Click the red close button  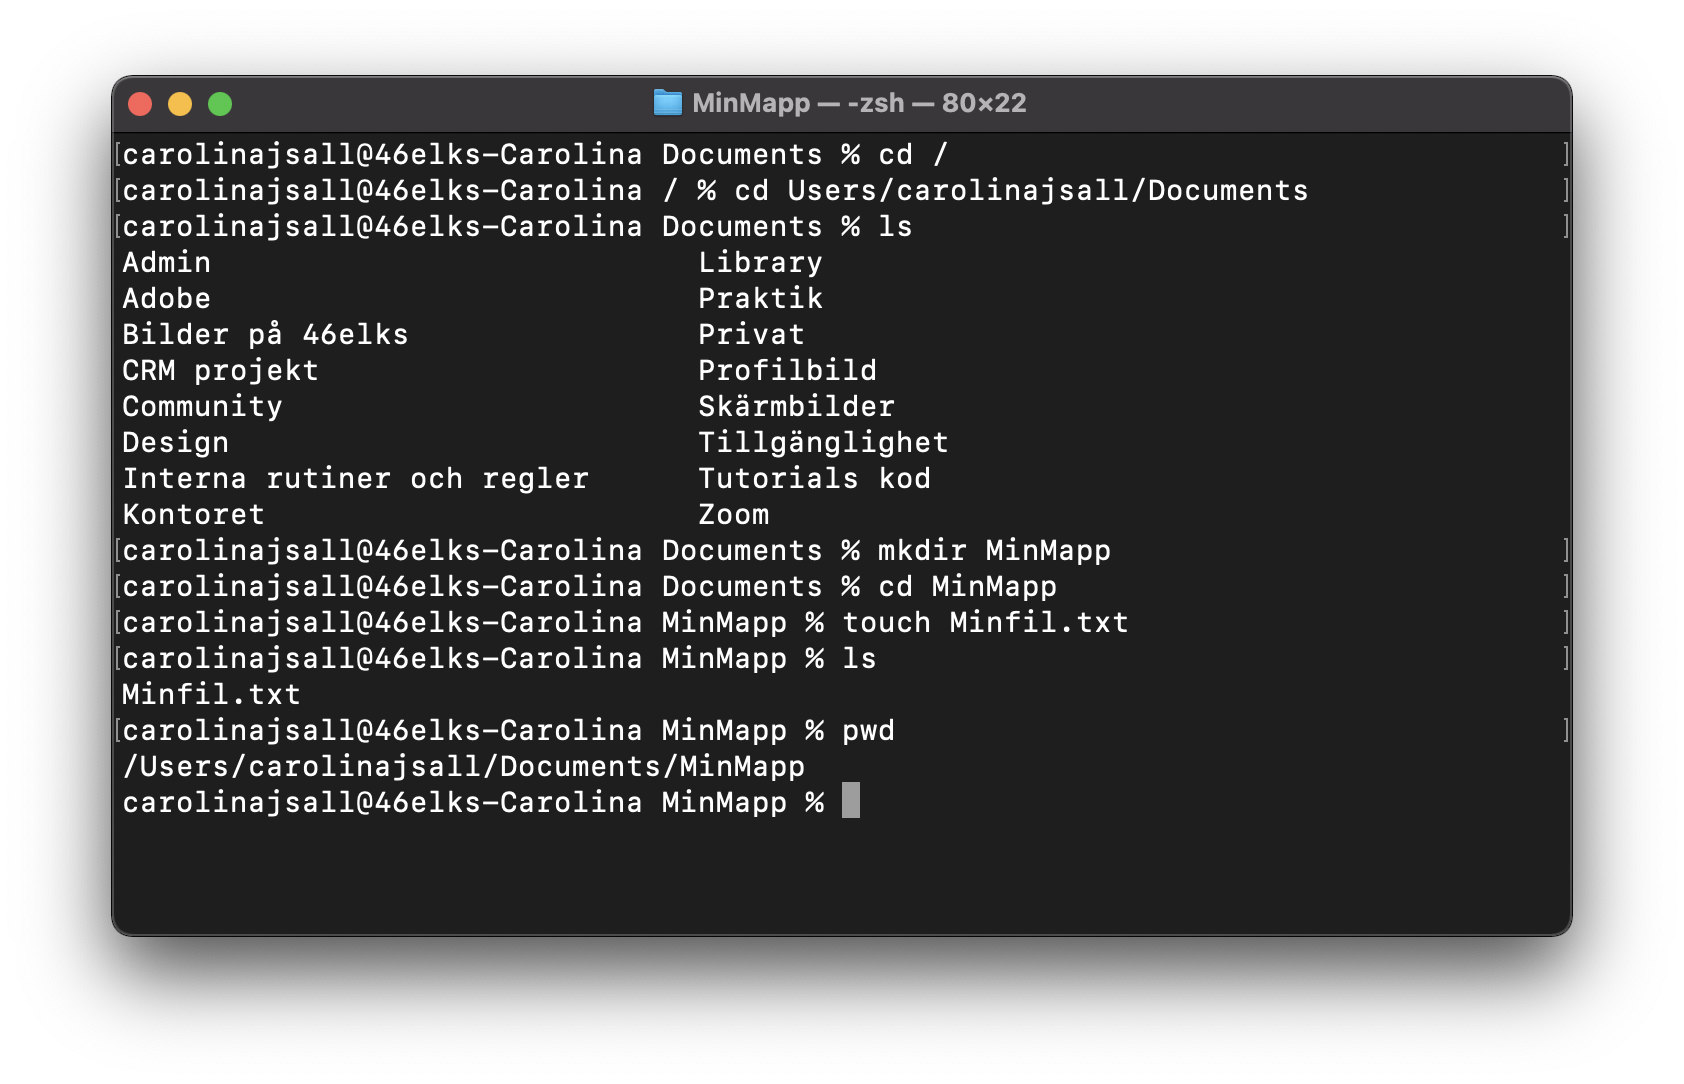tap(141, 102)
